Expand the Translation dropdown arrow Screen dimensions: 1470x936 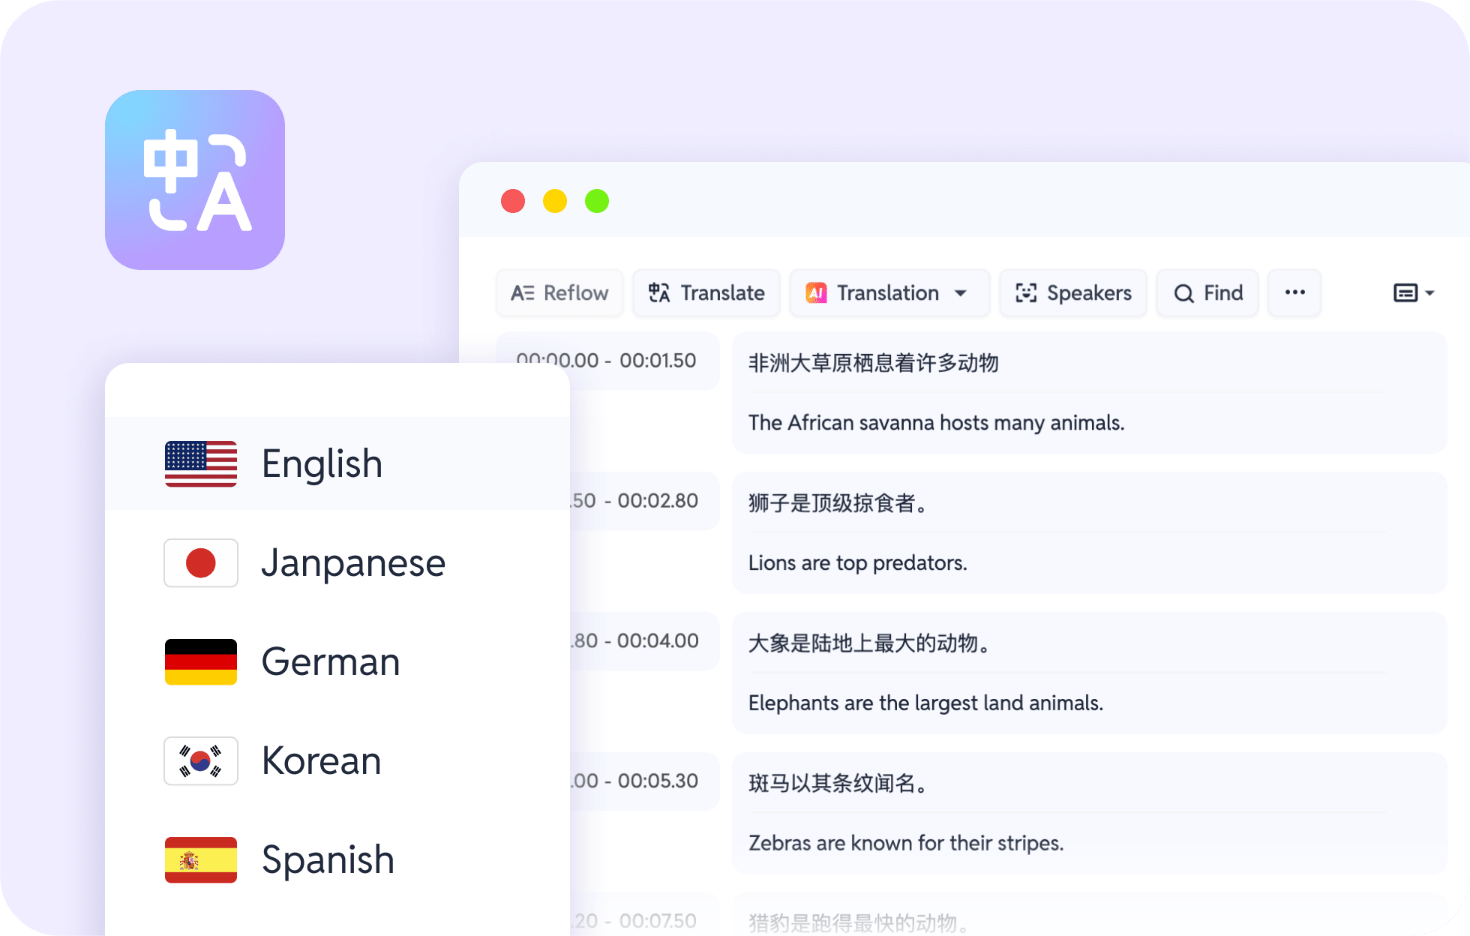coord(961,293)
